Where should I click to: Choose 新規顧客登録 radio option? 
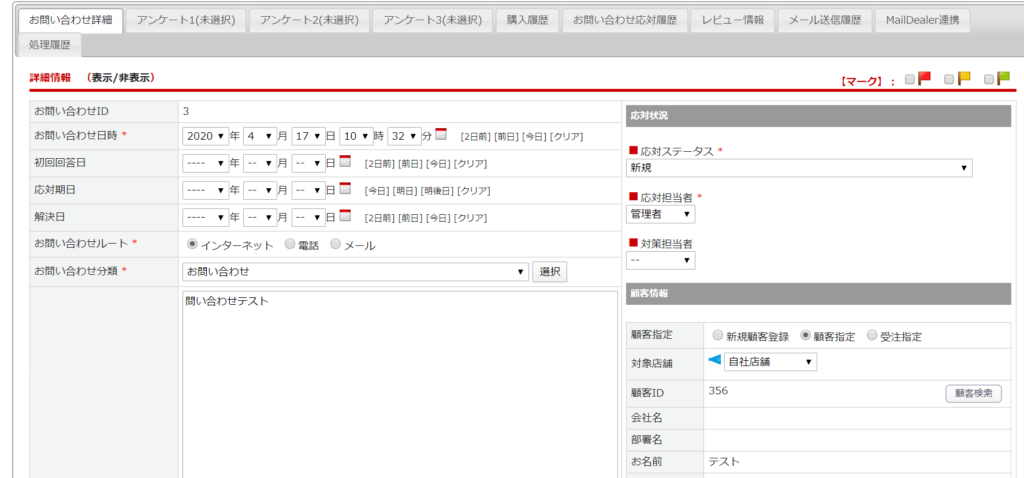[716, 336]
